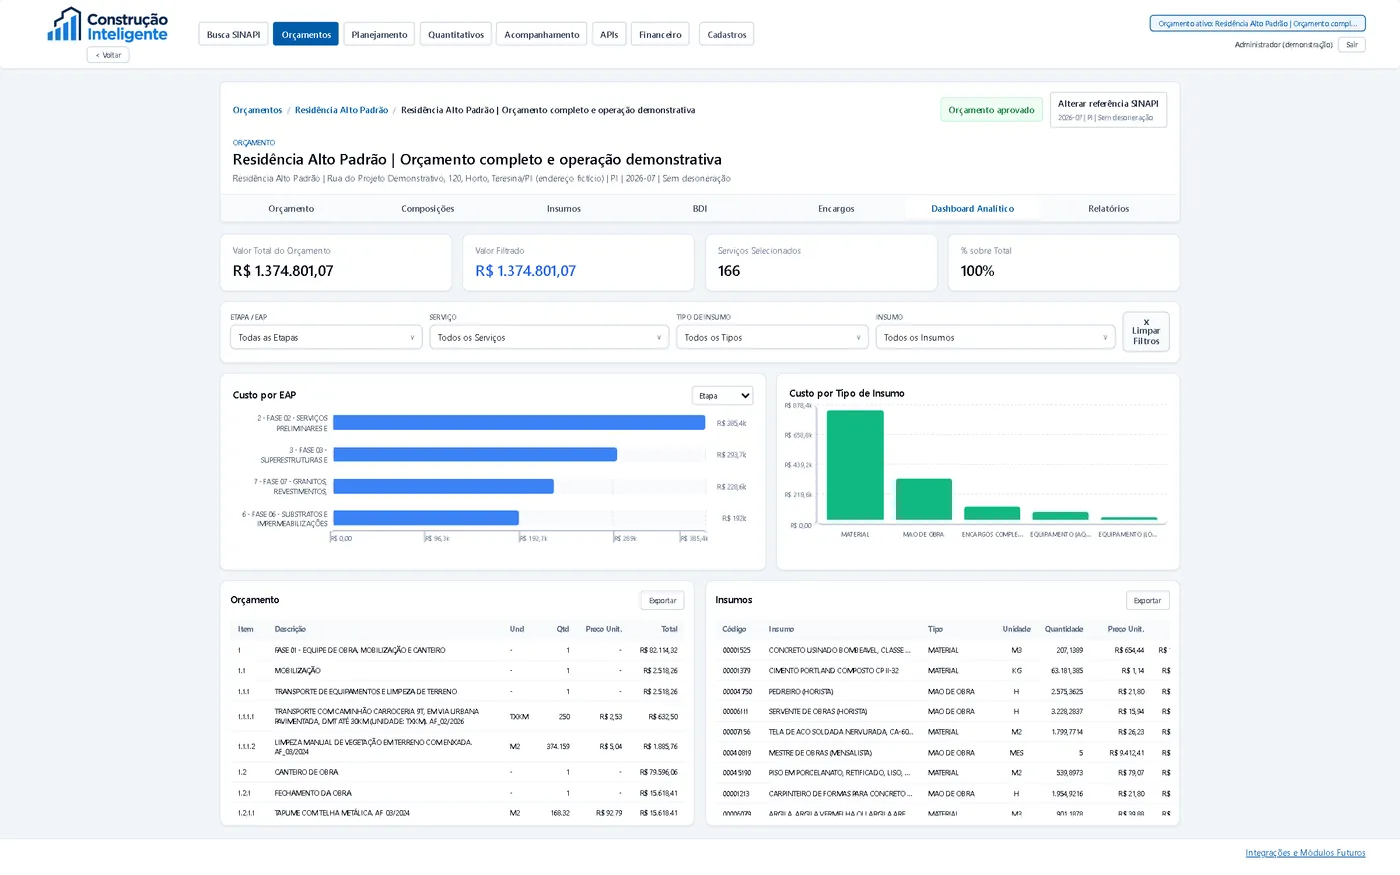Switch to the Insumos tab
The width and height of the screenshot is (1400, 875).
coord(564,209)
